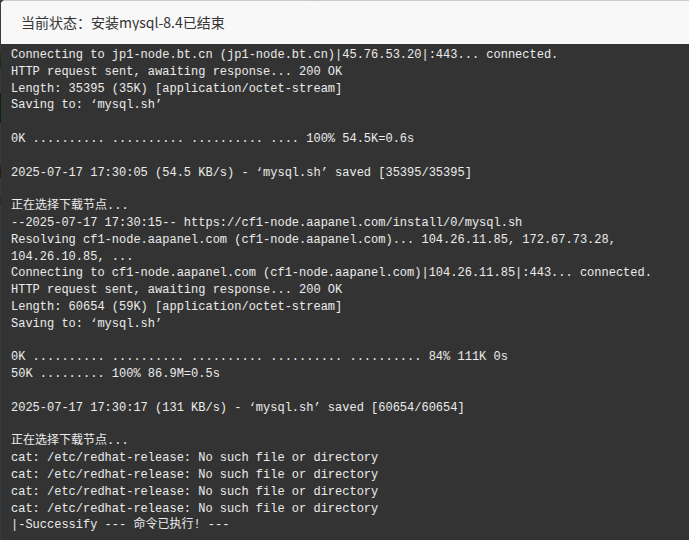
Task: Click the Resolving cf1-node.aapanel.com line
Action: pyautogui.click(x=313, y=239)
